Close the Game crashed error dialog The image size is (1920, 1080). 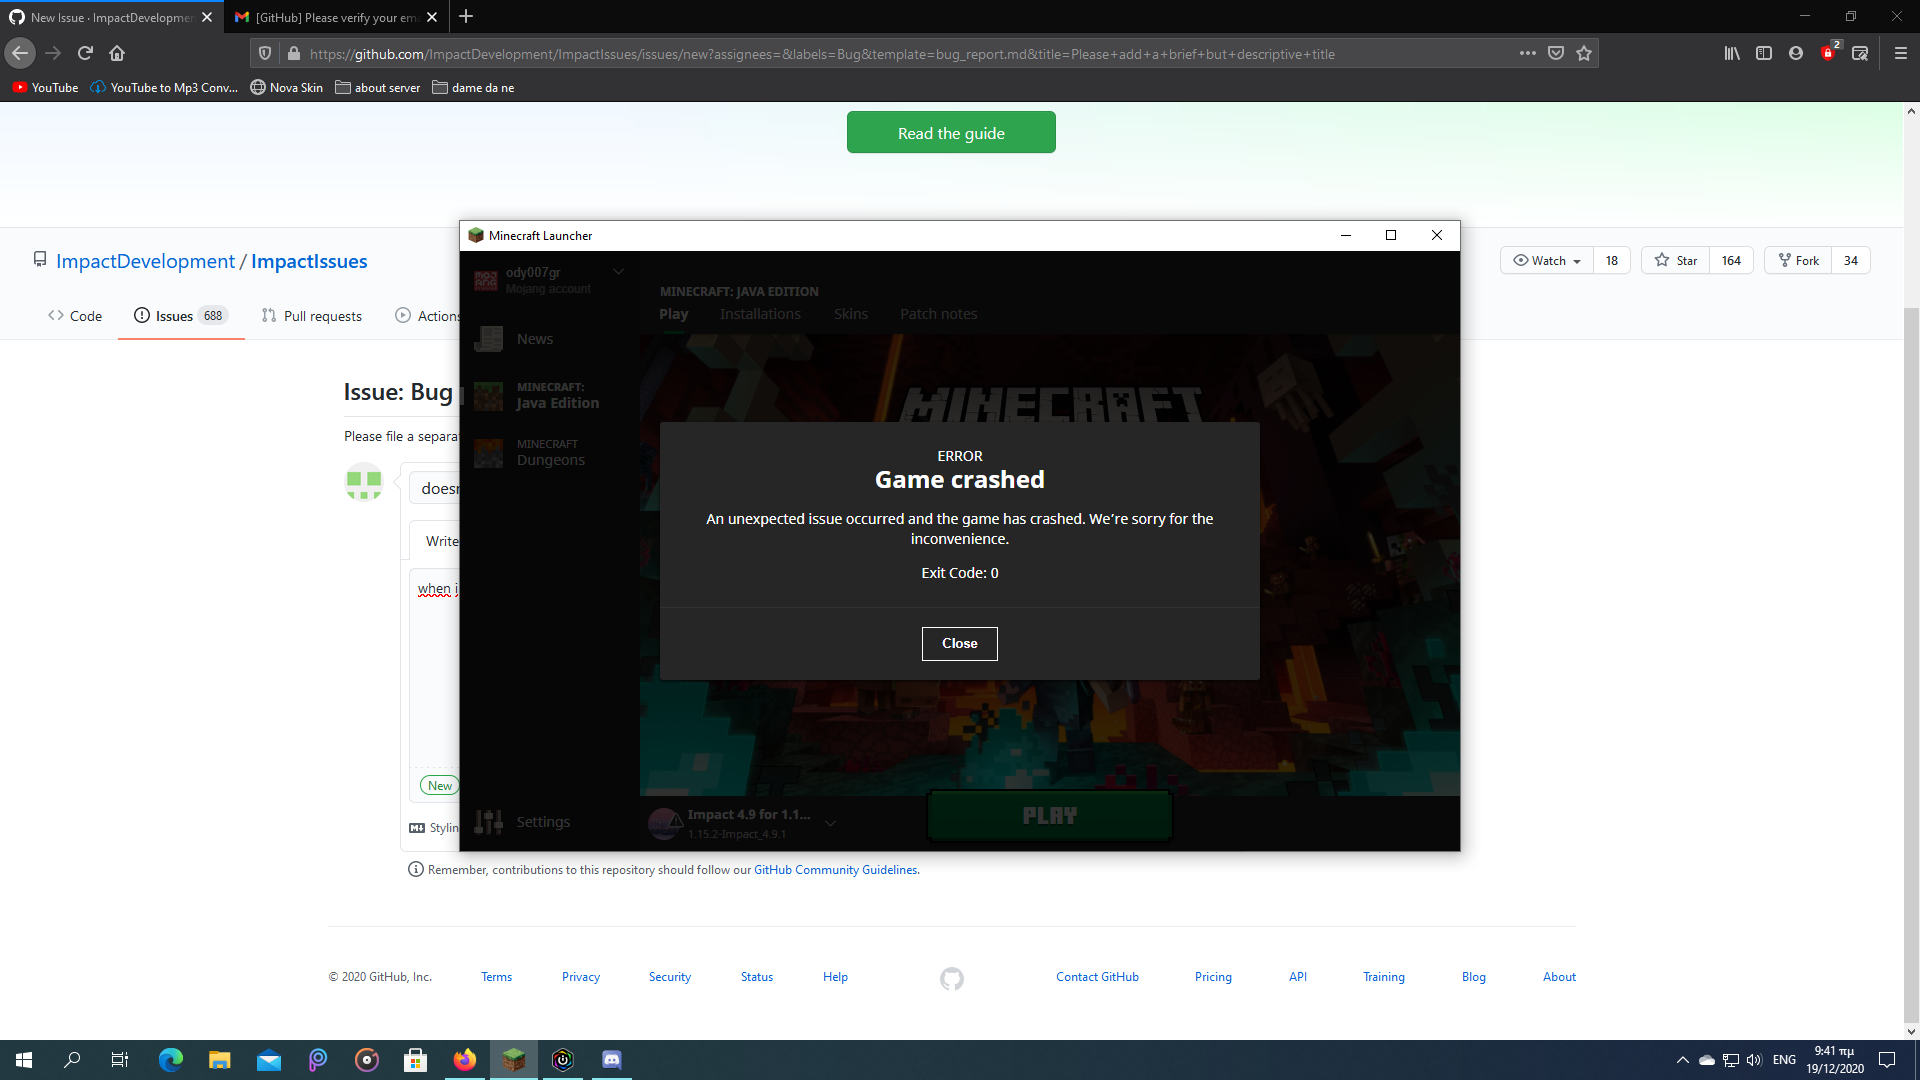tap(959, 643)
